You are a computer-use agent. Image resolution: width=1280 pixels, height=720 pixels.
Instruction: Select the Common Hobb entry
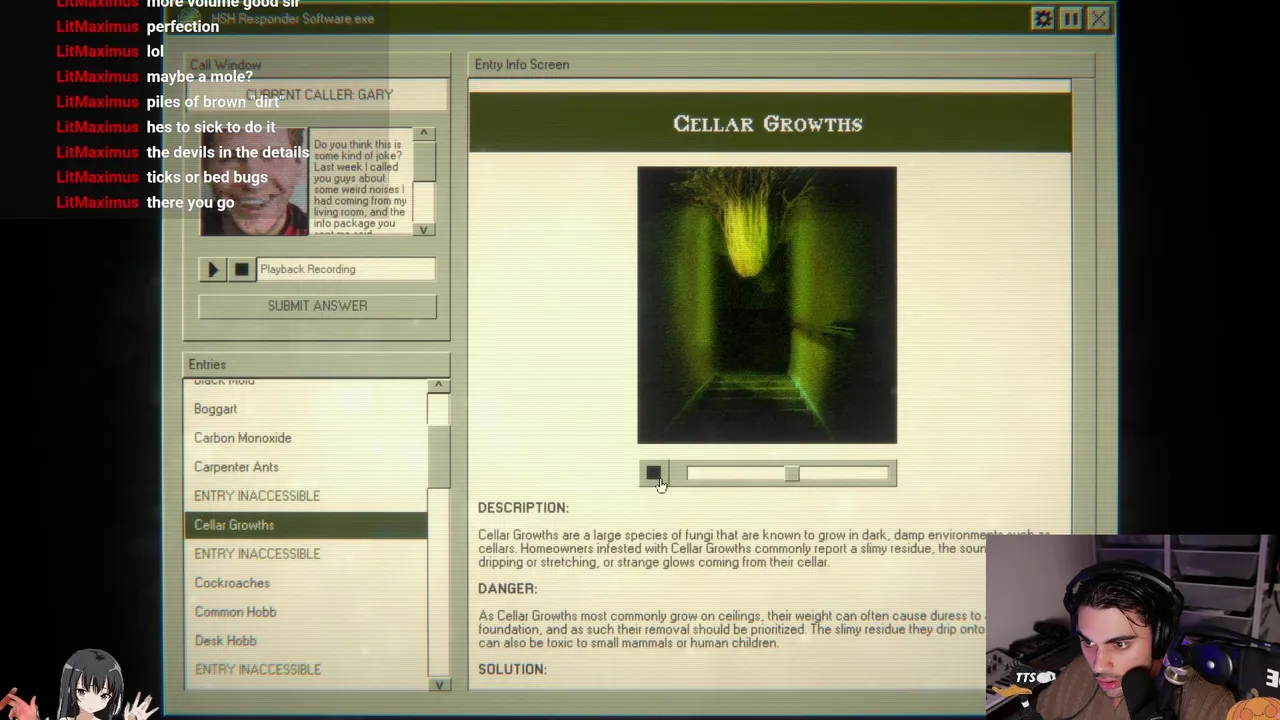coord(305,612)
